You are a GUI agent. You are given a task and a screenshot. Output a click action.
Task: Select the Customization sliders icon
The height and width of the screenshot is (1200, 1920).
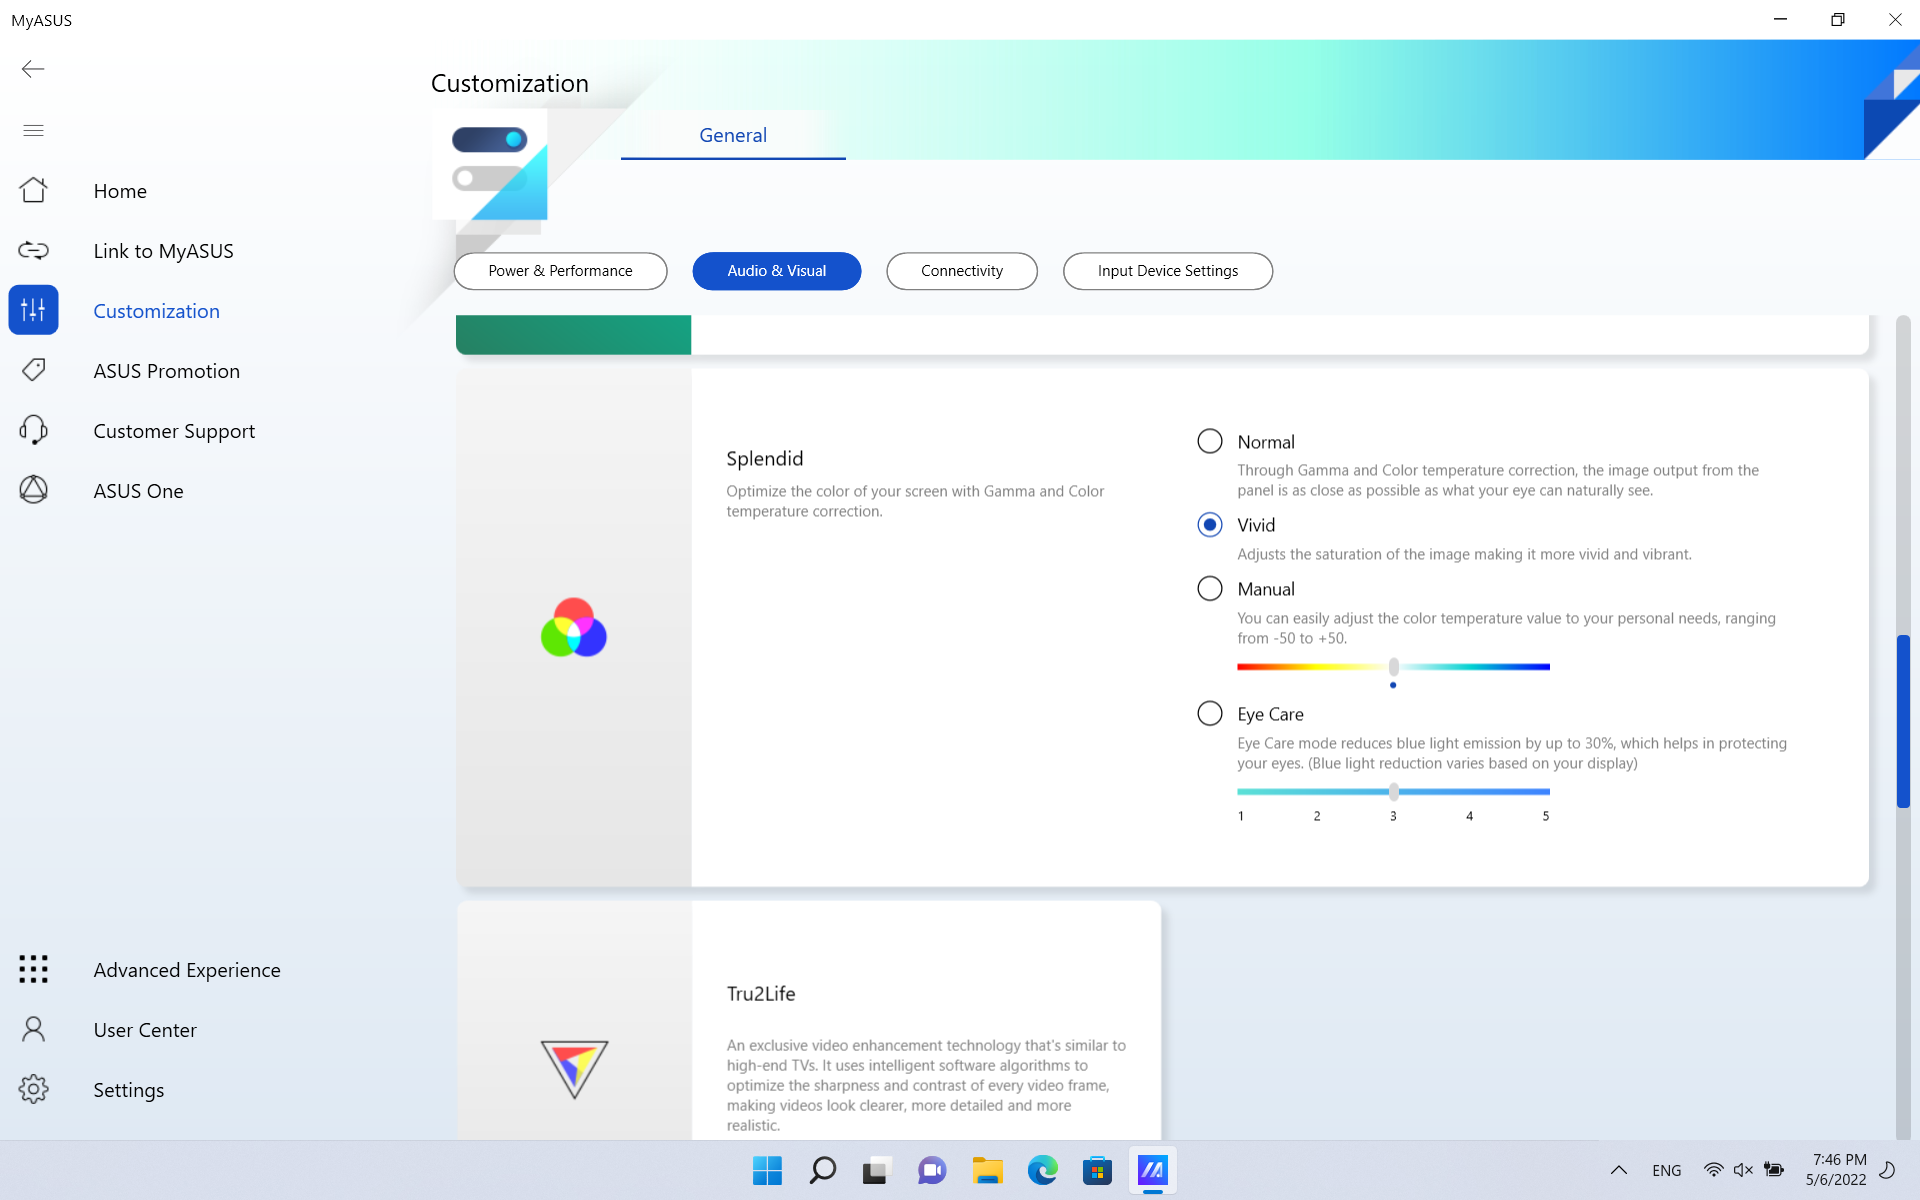coord(33,310)
